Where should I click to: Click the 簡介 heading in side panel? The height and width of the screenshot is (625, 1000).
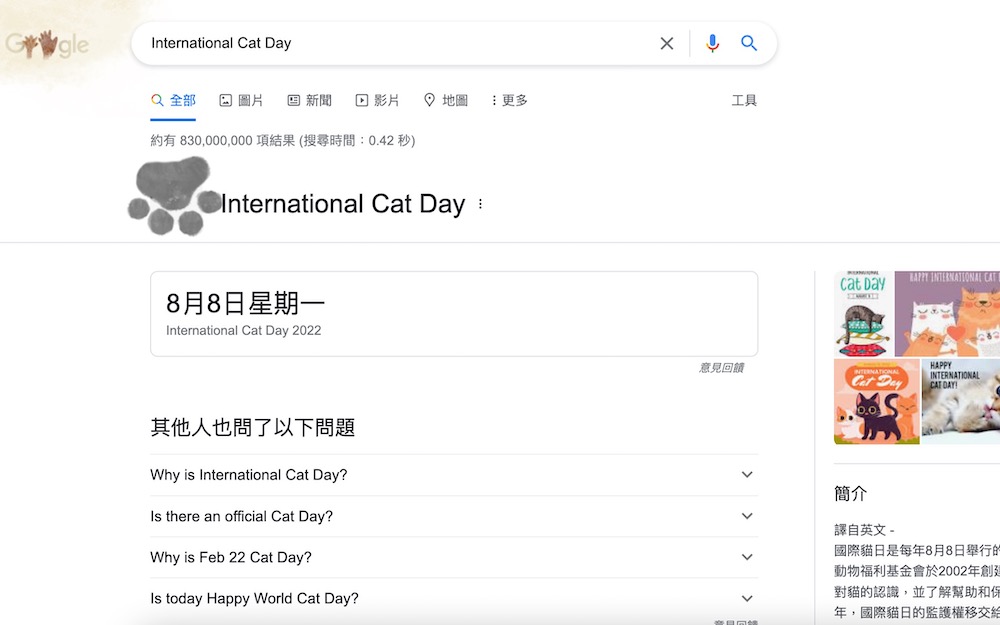tap(850, 494)
